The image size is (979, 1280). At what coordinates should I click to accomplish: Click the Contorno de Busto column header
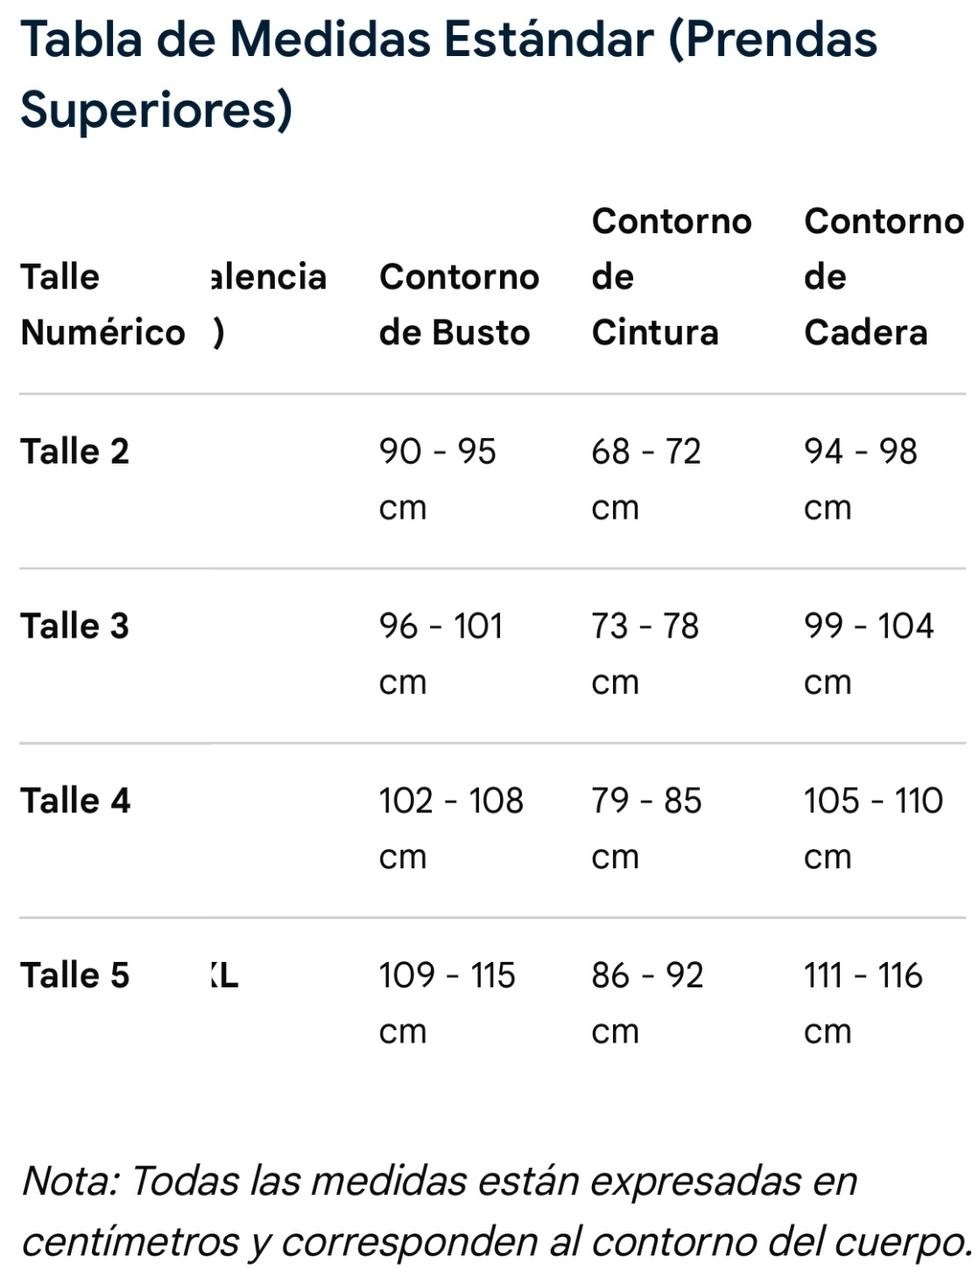[459, 304]
